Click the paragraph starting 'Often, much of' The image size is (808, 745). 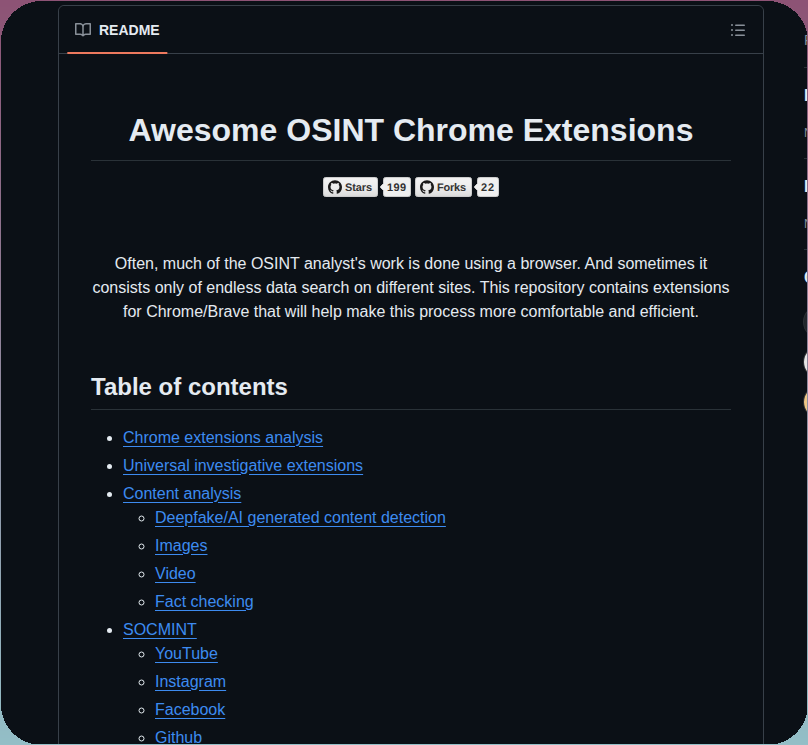tap(411, 287)
